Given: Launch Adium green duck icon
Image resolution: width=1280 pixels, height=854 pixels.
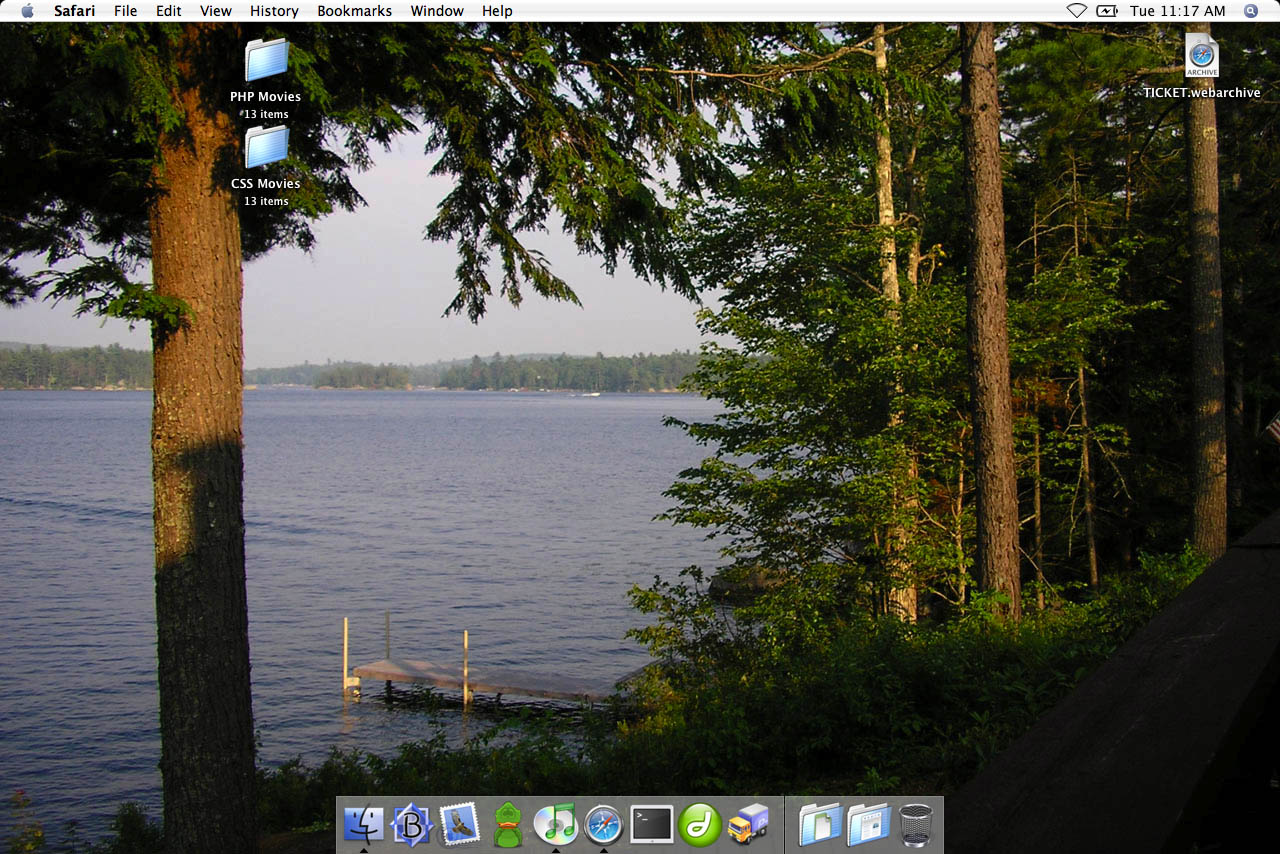Looking at the screenshot, I should (x=508, y=825).
